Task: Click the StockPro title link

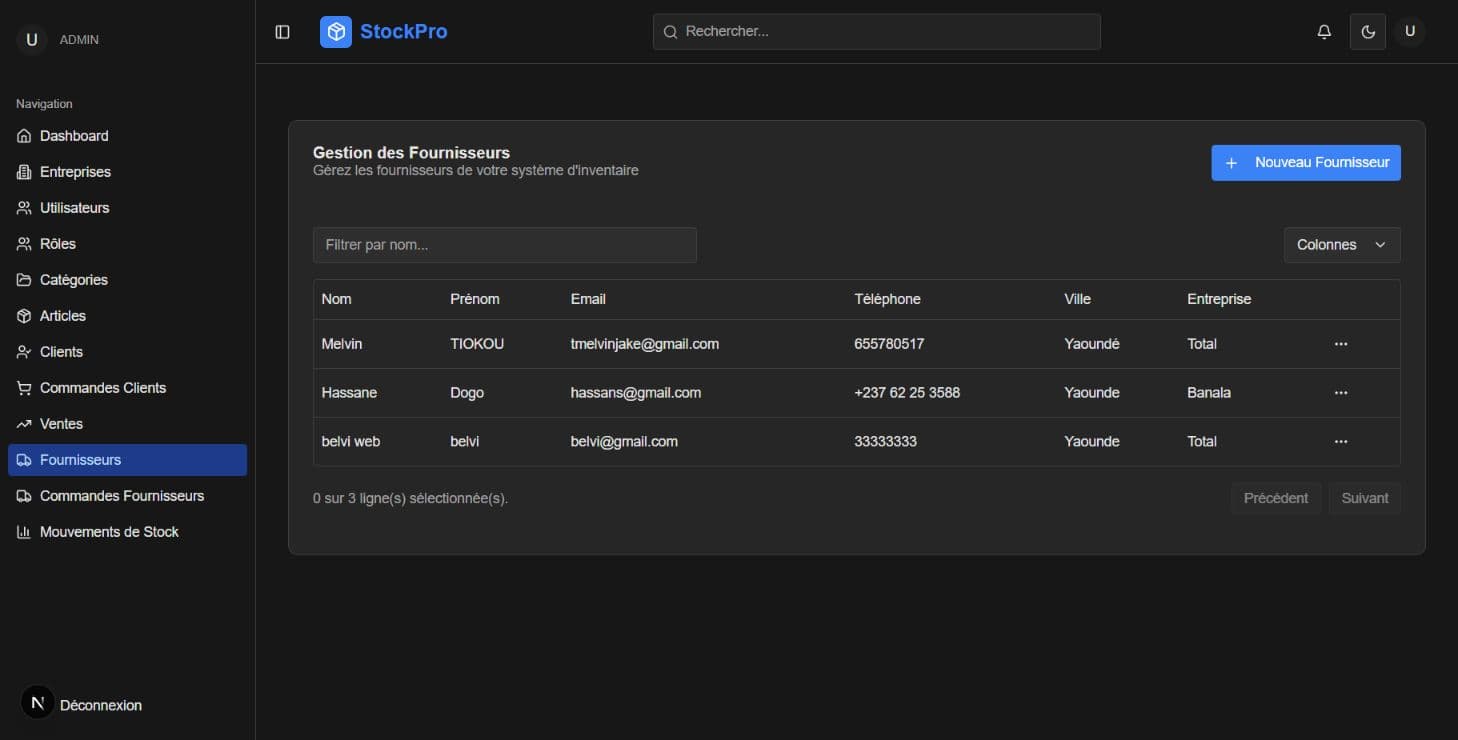Action: tap(404, 32)
